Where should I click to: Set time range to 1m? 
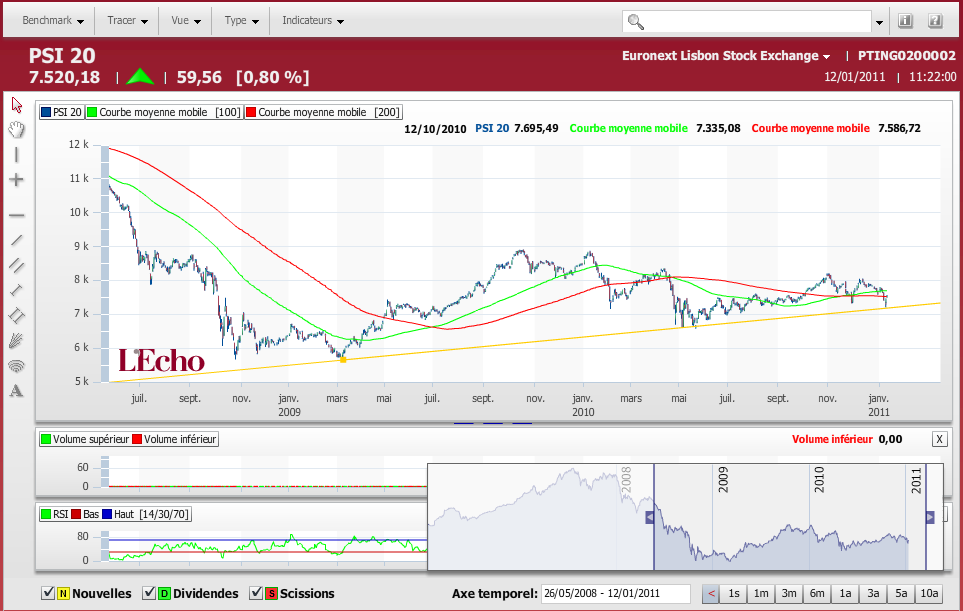click(x=761, y=593)
